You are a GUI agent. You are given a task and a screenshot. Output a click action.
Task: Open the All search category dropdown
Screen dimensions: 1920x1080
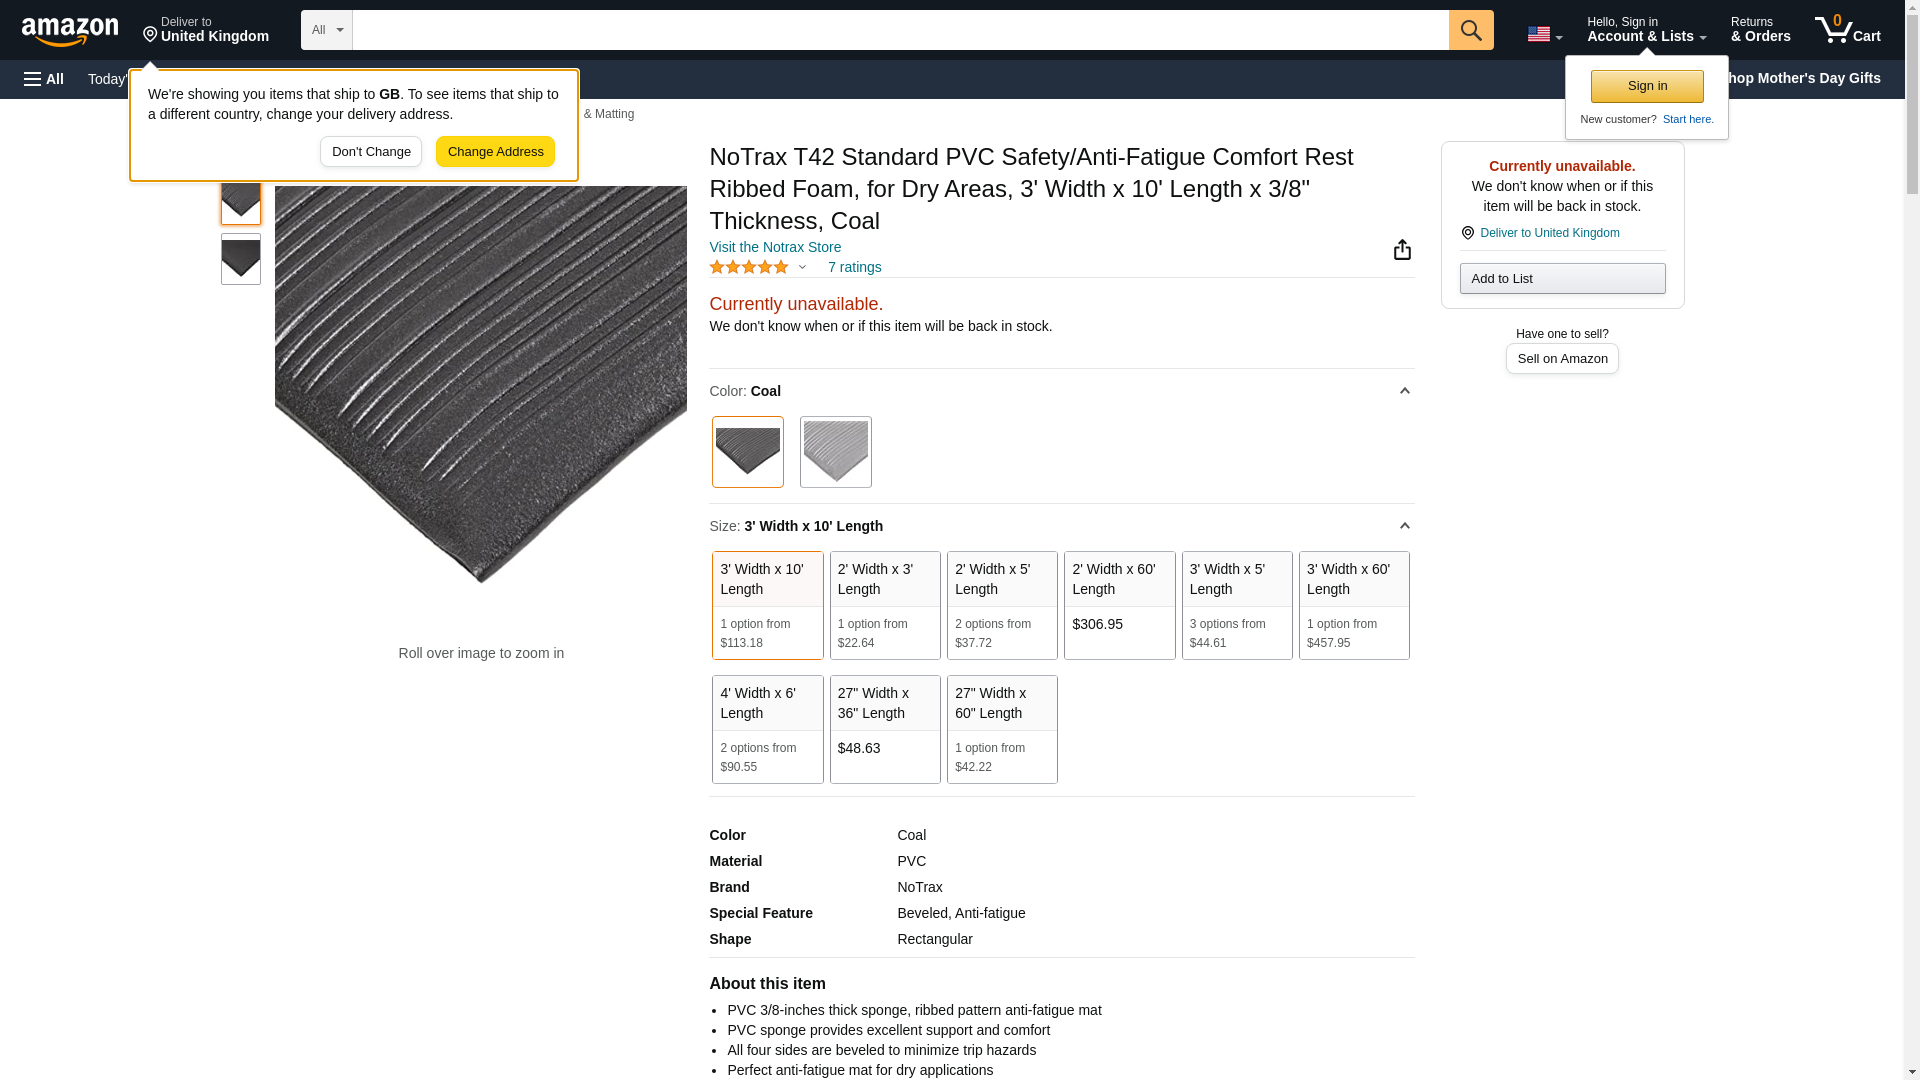click(x=326, y=30)
